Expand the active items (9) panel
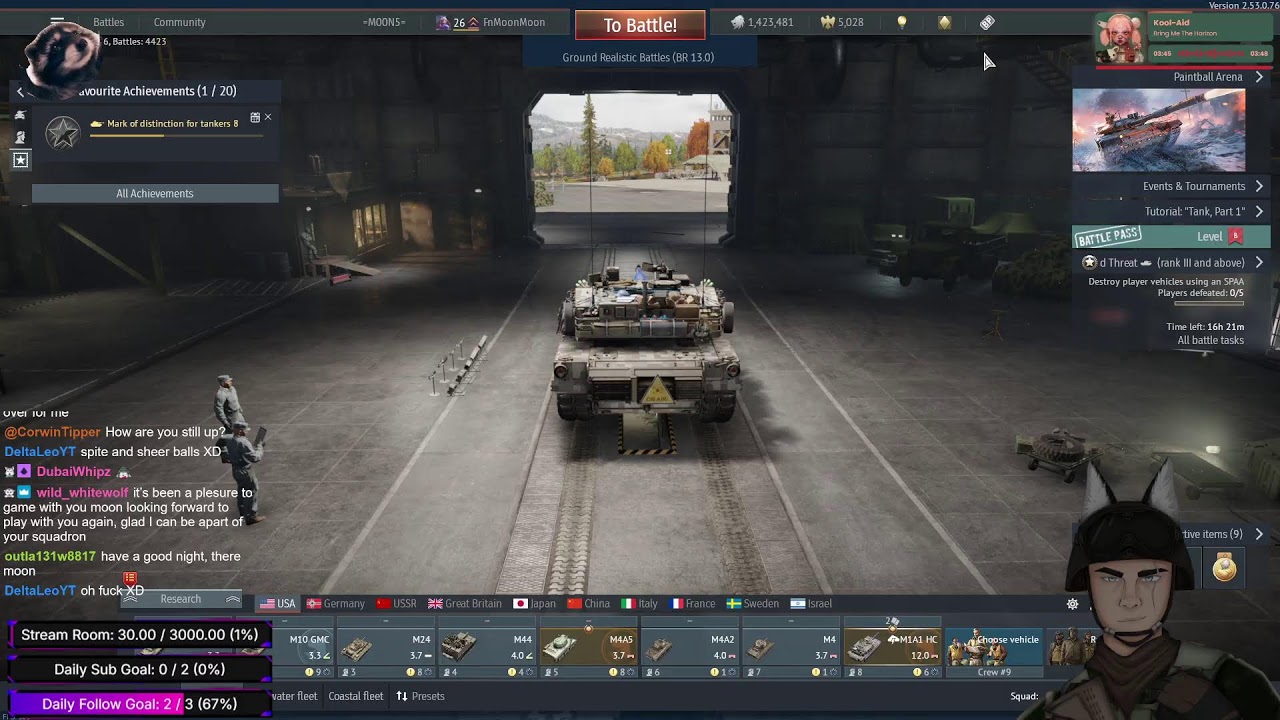Image resolution: width=1280 pixels, height=720 pixels. (1259, 534)
